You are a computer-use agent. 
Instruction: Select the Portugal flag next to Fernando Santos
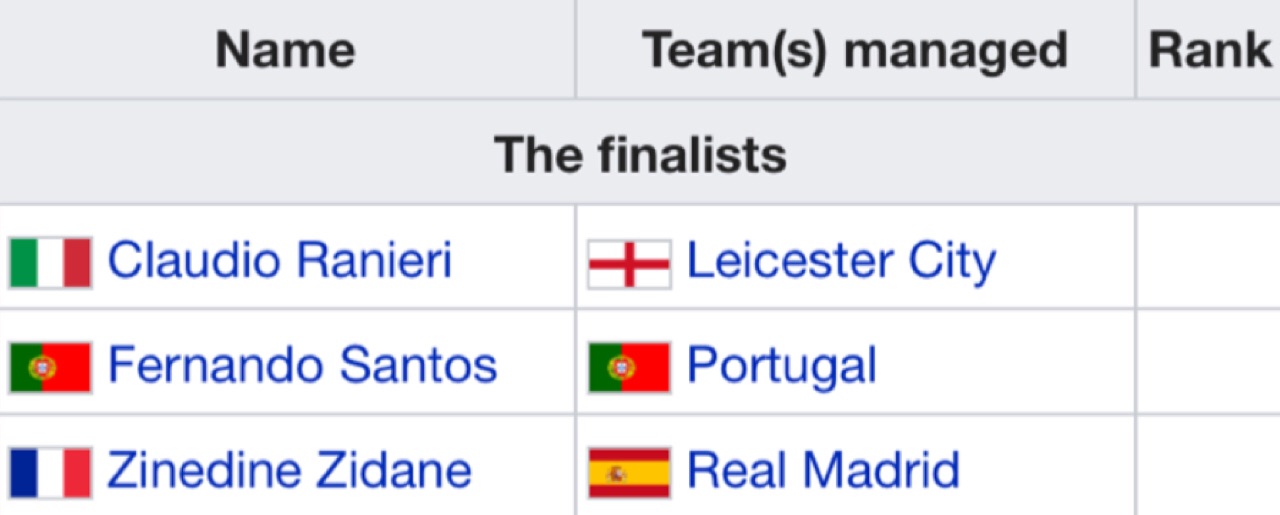tap(50, 367)
